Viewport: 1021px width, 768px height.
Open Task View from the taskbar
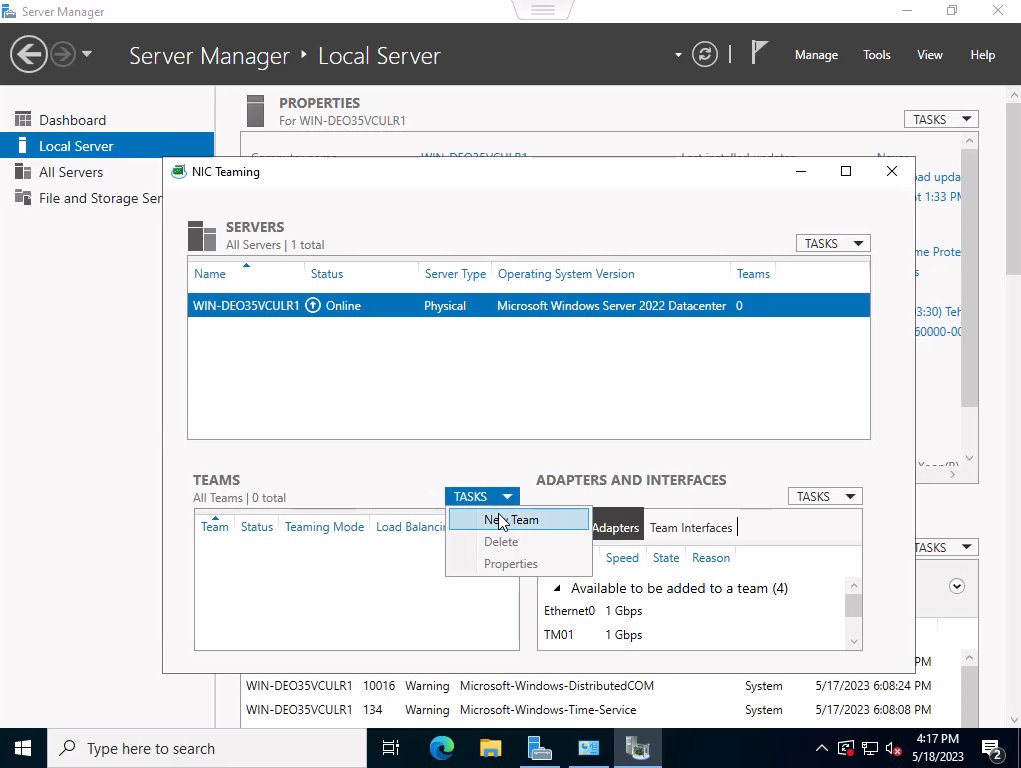click(x=391, y=748)
